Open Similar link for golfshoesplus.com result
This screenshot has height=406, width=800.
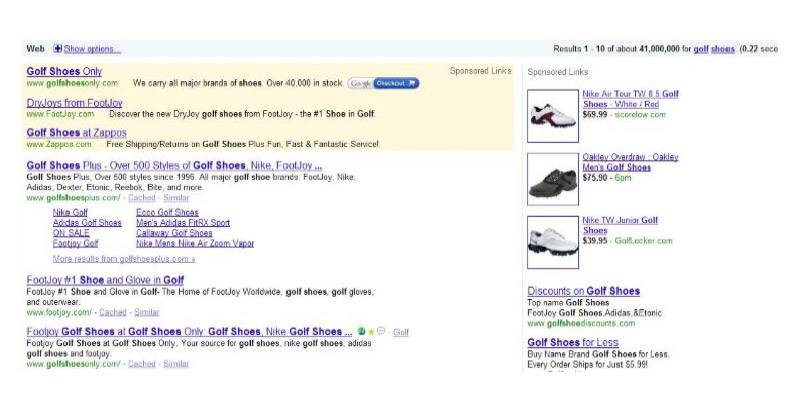176,197
